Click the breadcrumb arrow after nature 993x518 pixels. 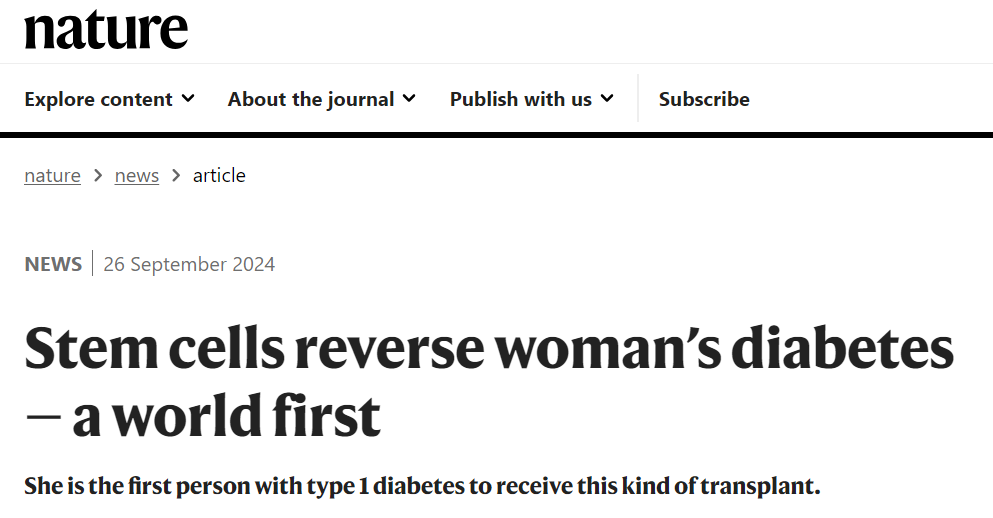[x=98, y=176]
